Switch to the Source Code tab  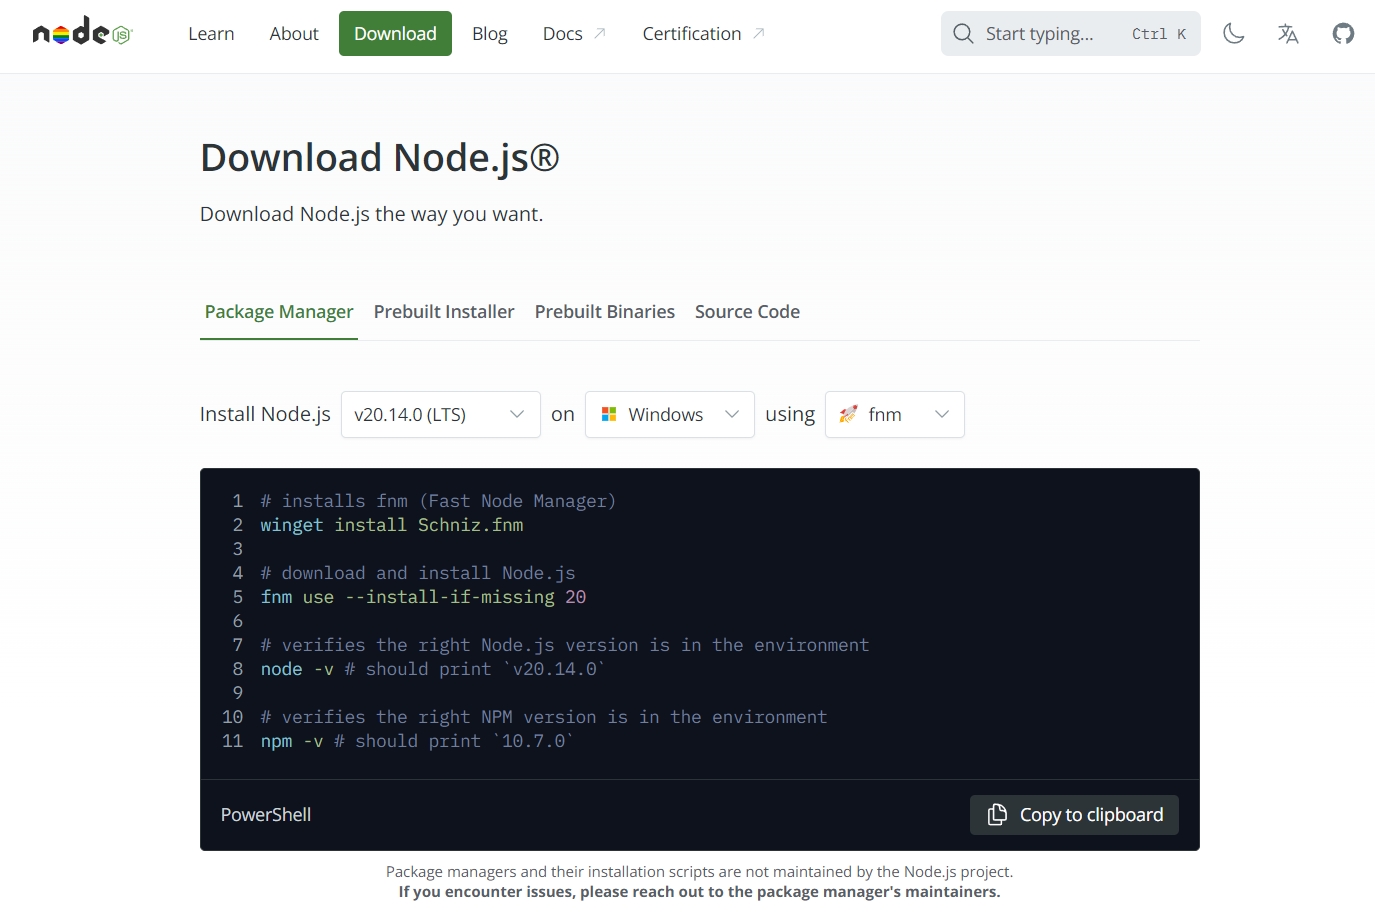click(x=747, y=312)
